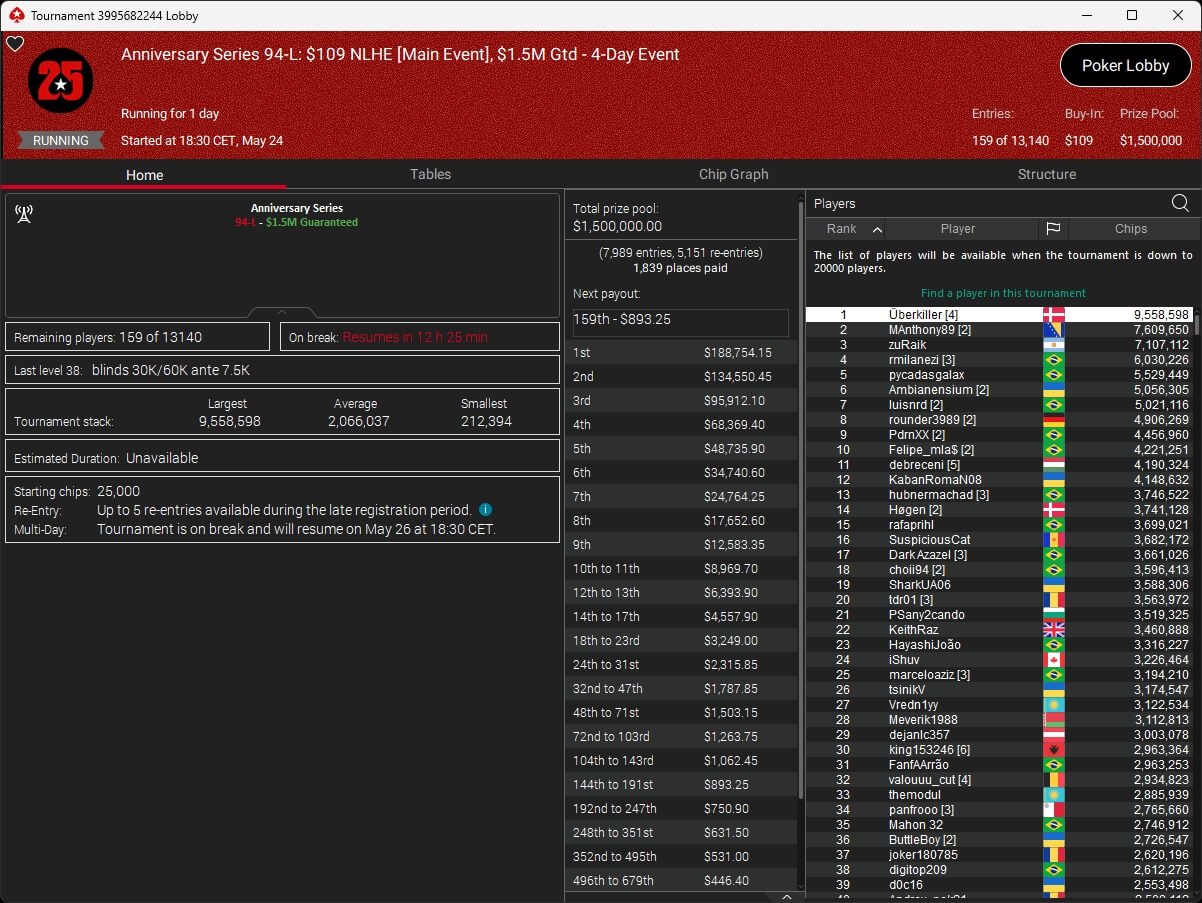Click the 496th to 679th payout row
The height and width of the screenshot is (903, 1202).
coord(680,881)
